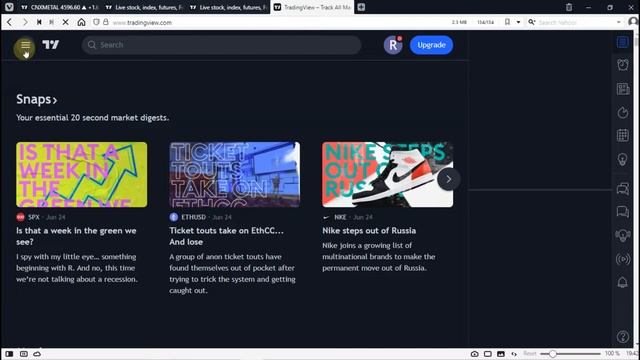Click the status bar sync cloud icon
Viewport: 640px width, 360px height.
37,354
